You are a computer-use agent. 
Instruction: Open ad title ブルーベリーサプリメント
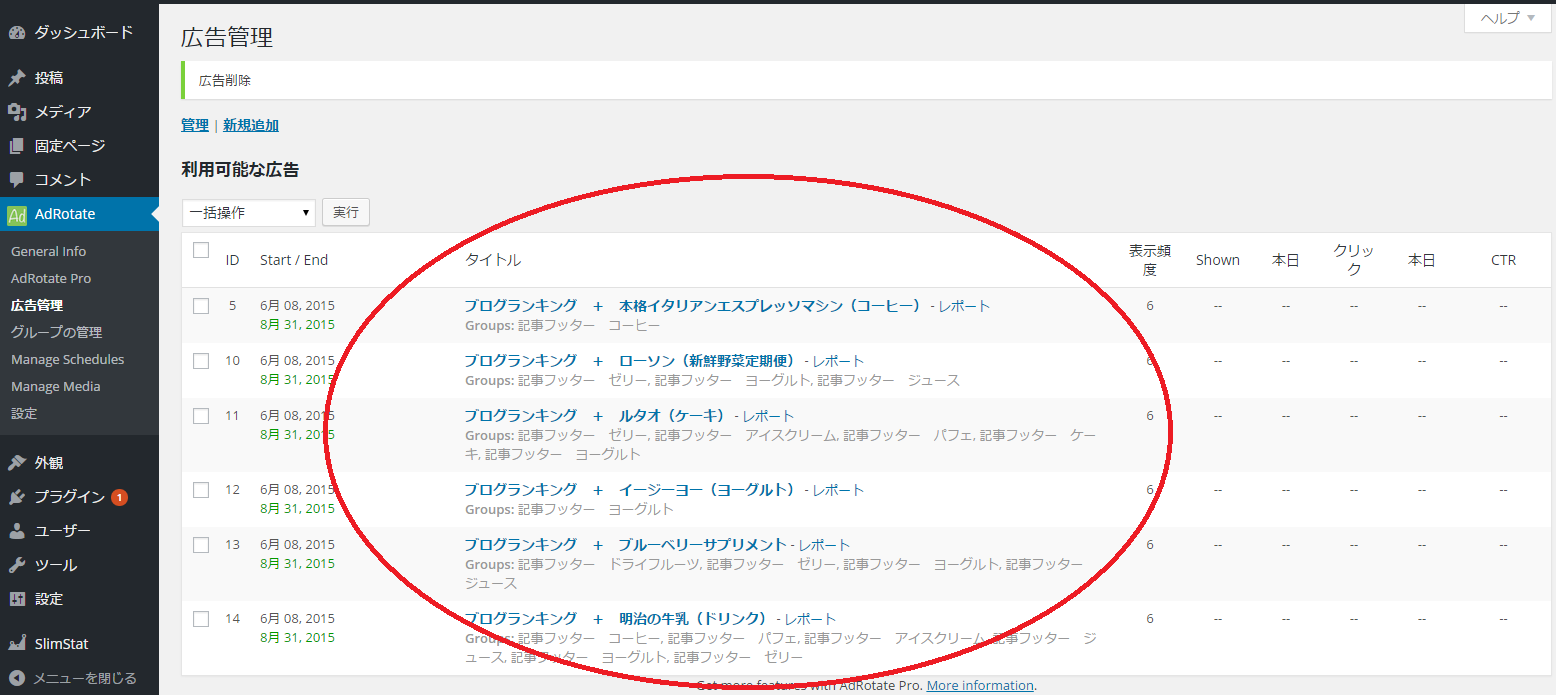point(626,545)
